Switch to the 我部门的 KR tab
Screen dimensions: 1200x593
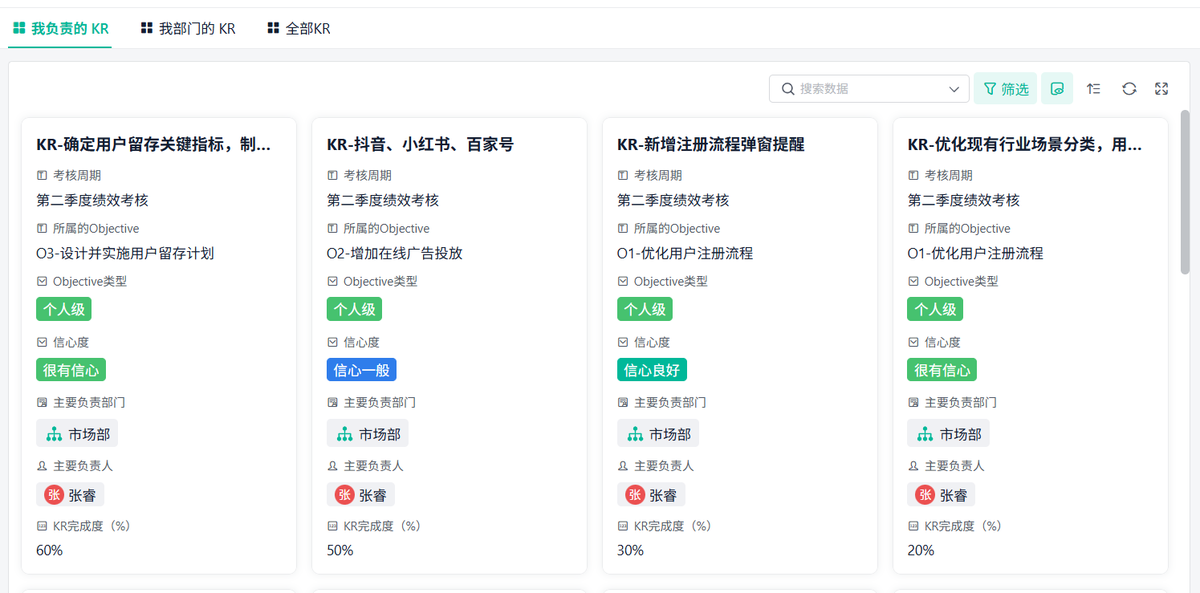tap(188, 29)
